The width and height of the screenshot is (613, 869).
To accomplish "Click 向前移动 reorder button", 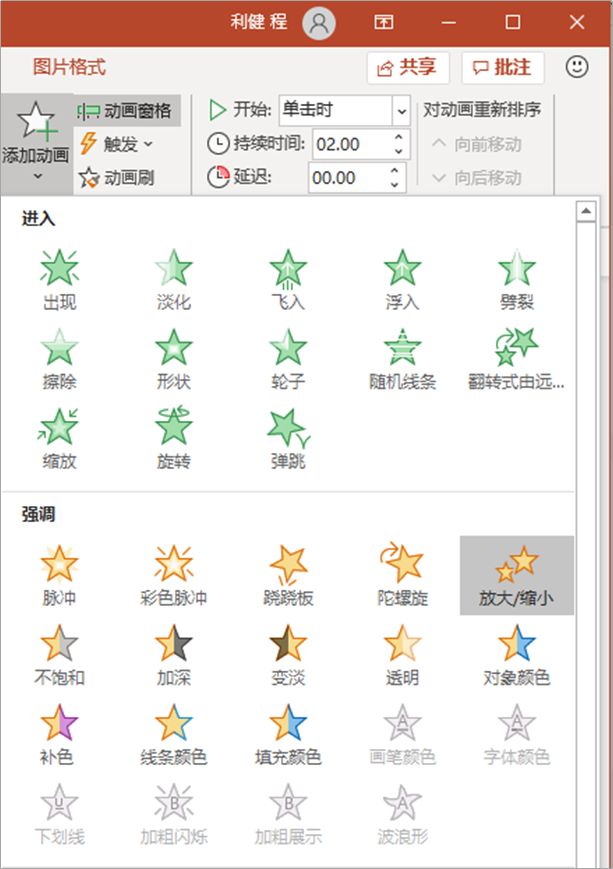I will (x=477, y=144).
